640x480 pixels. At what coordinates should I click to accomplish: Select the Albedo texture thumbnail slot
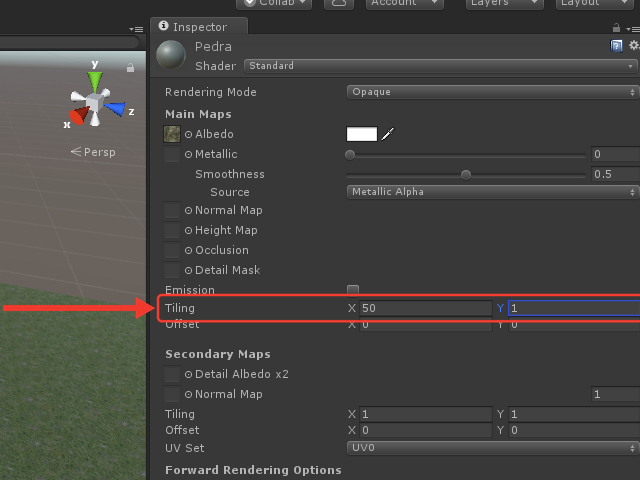click(172, 134)
